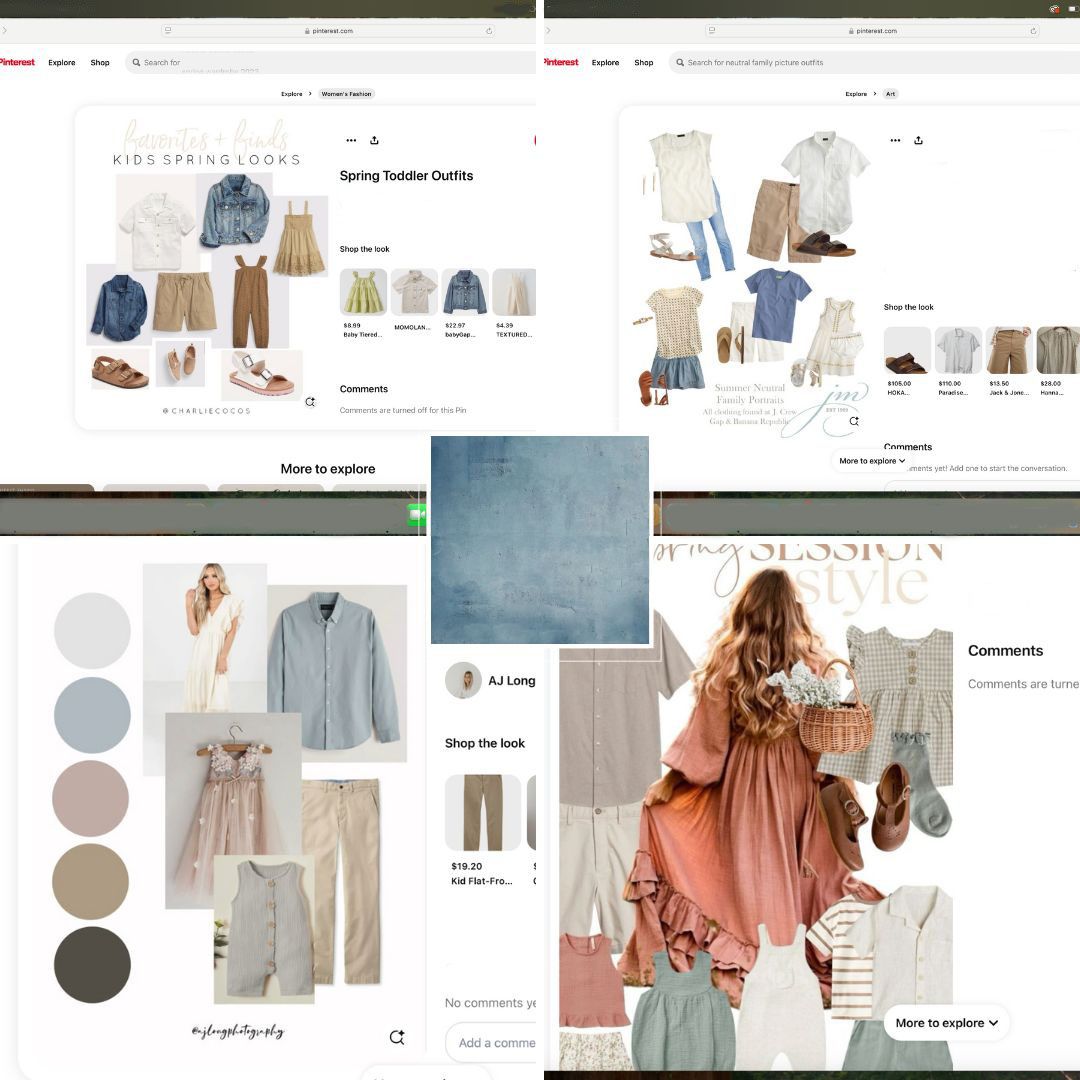The height and width of the screenshot is (1080, 1080).
Task: Select the dusty blue palette circle in AJ Long pin
Action: 92,714
